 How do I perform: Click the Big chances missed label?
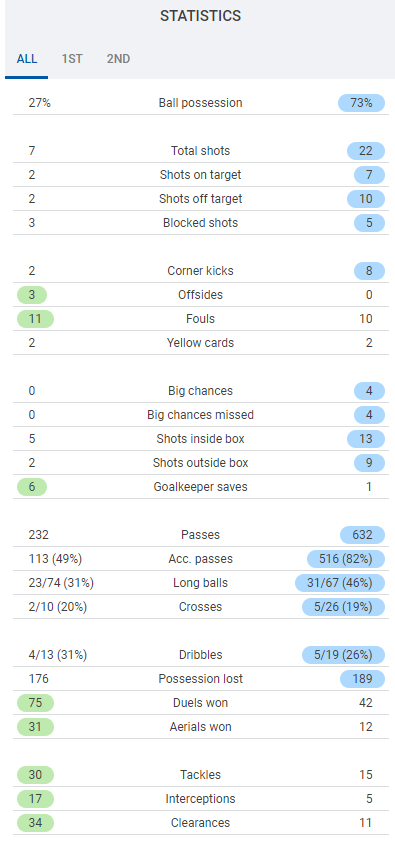200,415
